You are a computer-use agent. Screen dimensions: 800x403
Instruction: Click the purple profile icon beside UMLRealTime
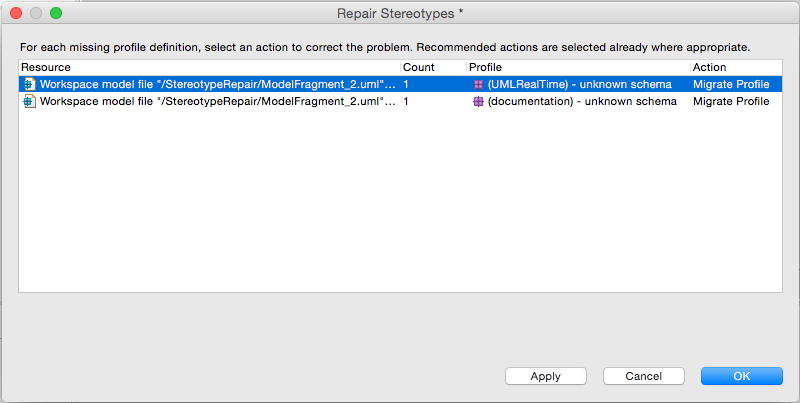tap(478, 85)
